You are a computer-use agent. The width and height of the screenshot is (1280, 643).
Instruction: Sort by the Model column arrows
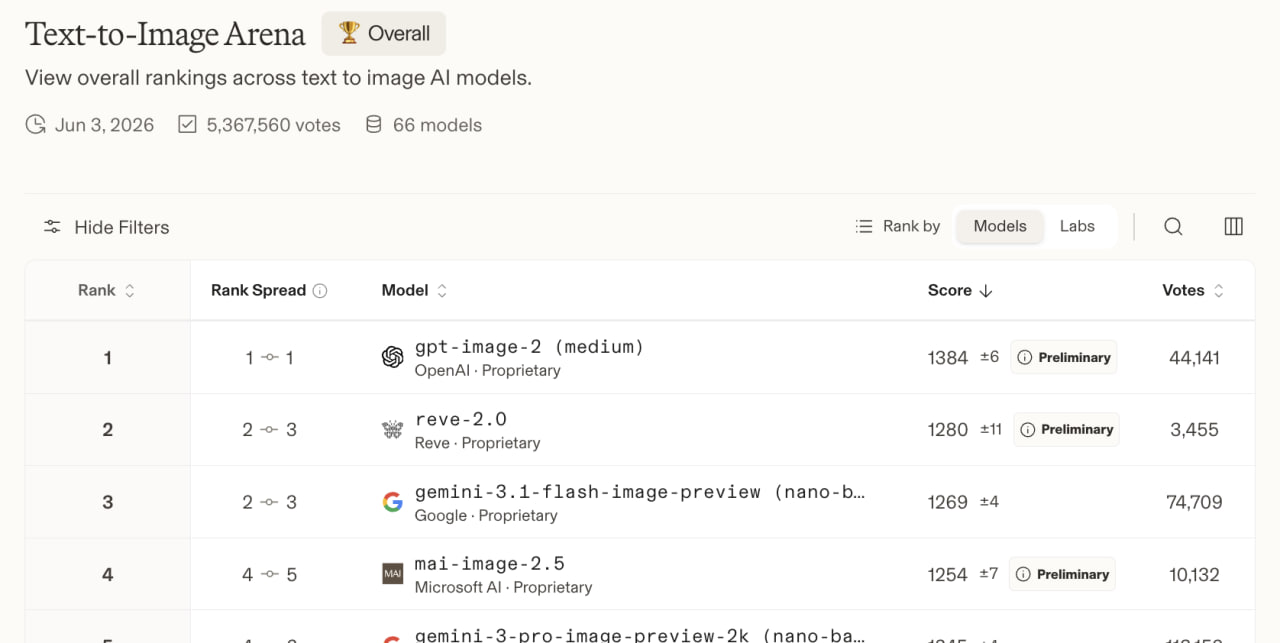click(442, 291)
